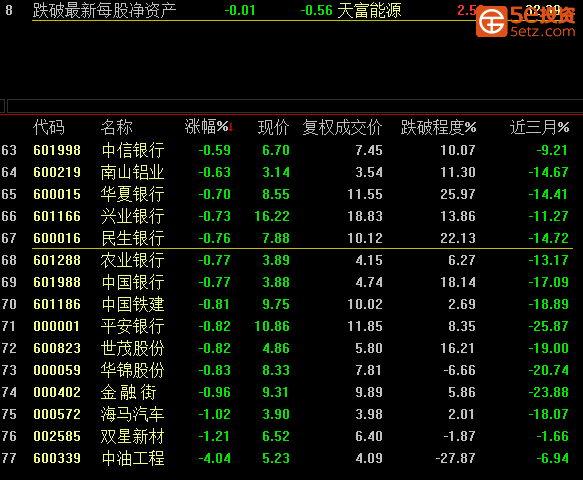
Task: Select stock code 000001
Action: coord(57,326)
